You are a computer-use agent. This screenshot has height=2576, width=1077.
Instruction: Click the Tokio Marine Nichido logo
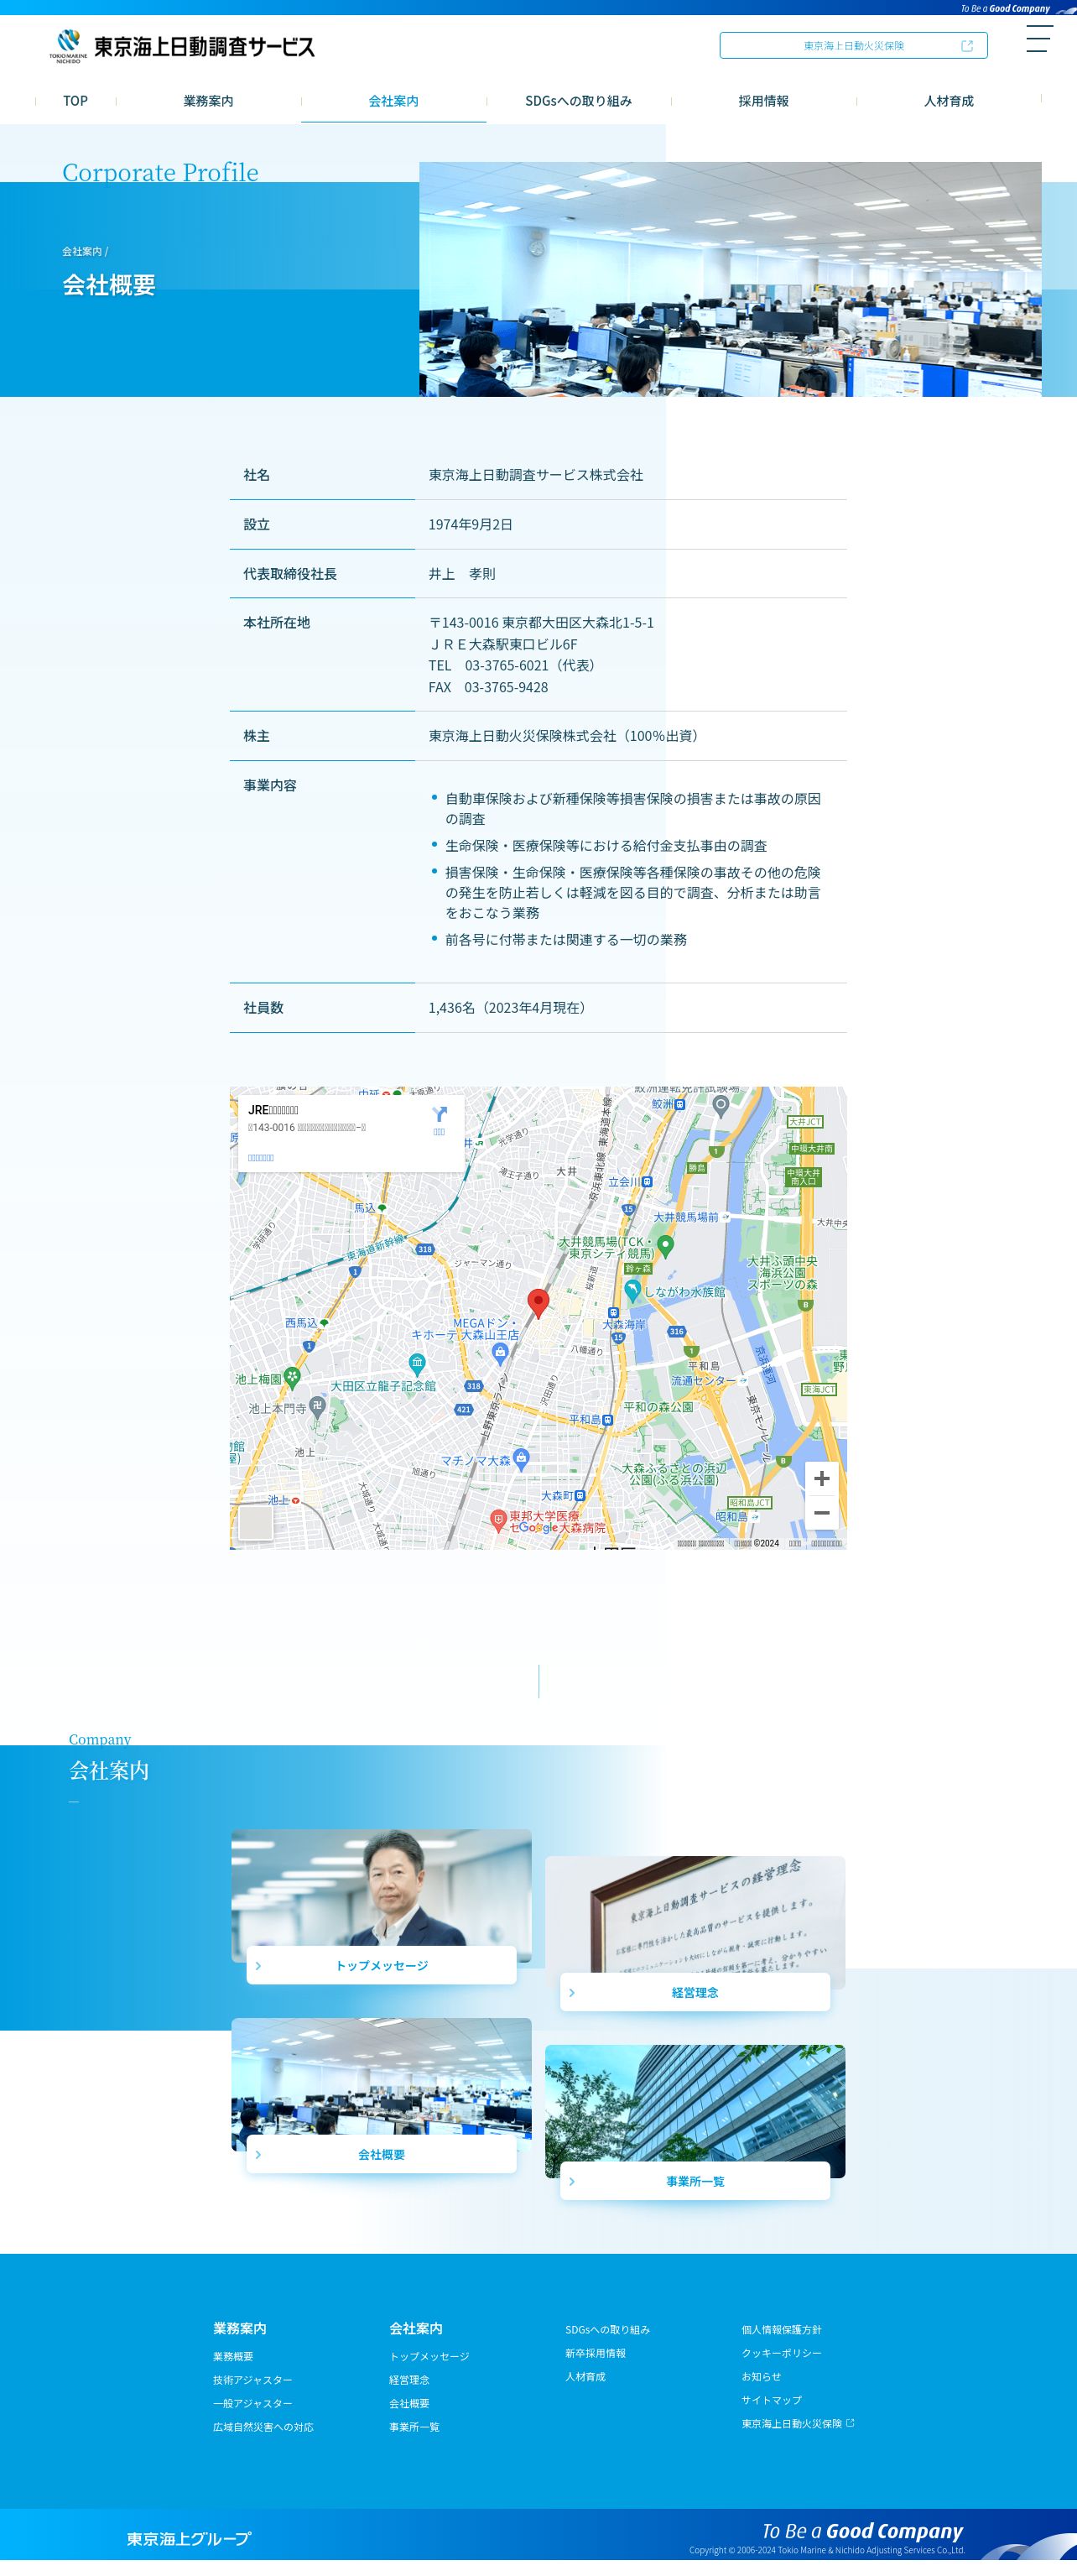point(182,46)
